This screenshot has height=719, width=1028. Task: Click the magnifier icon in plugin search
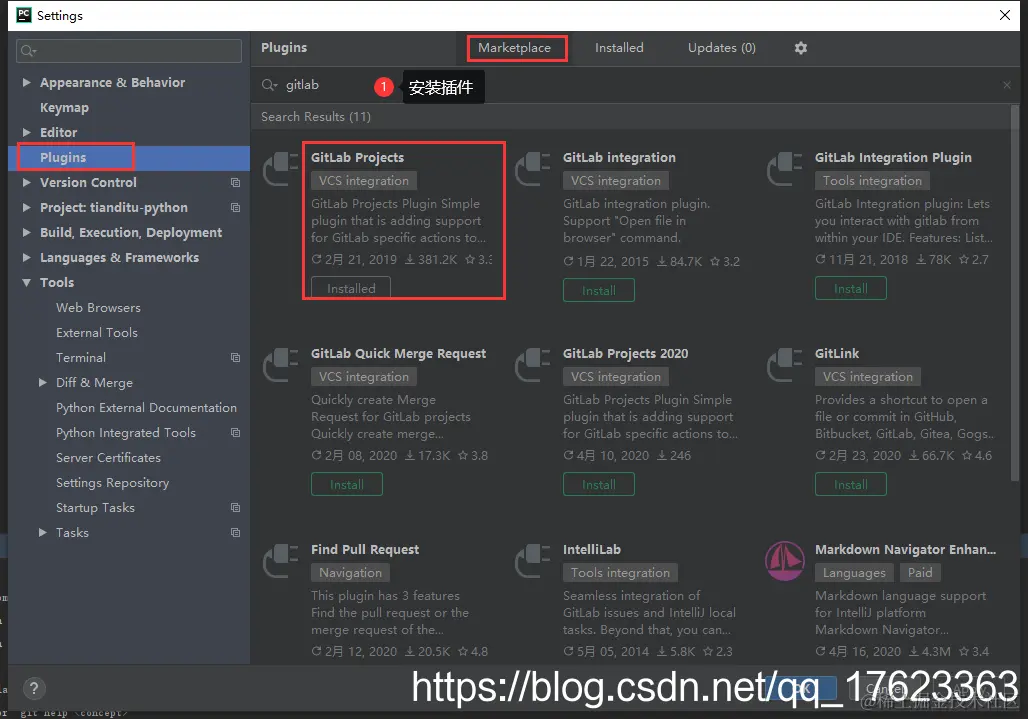click(x=269, y=85)
